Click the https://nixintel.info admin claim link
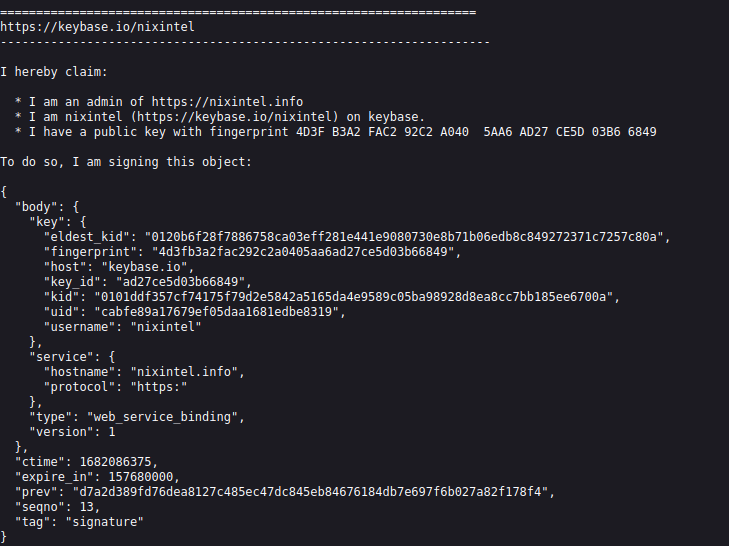The image size is (729, 546). (227, 102)
